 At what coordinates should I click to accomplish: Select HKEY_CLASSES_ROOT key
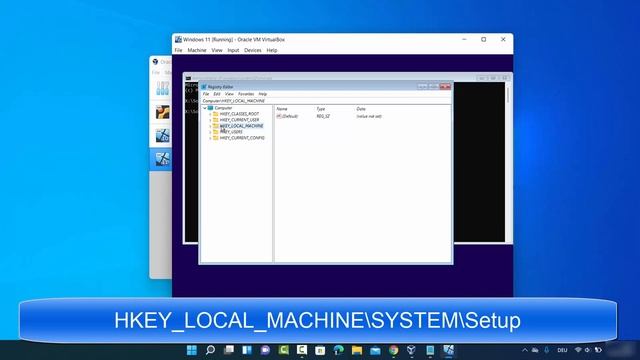(239, 114)
